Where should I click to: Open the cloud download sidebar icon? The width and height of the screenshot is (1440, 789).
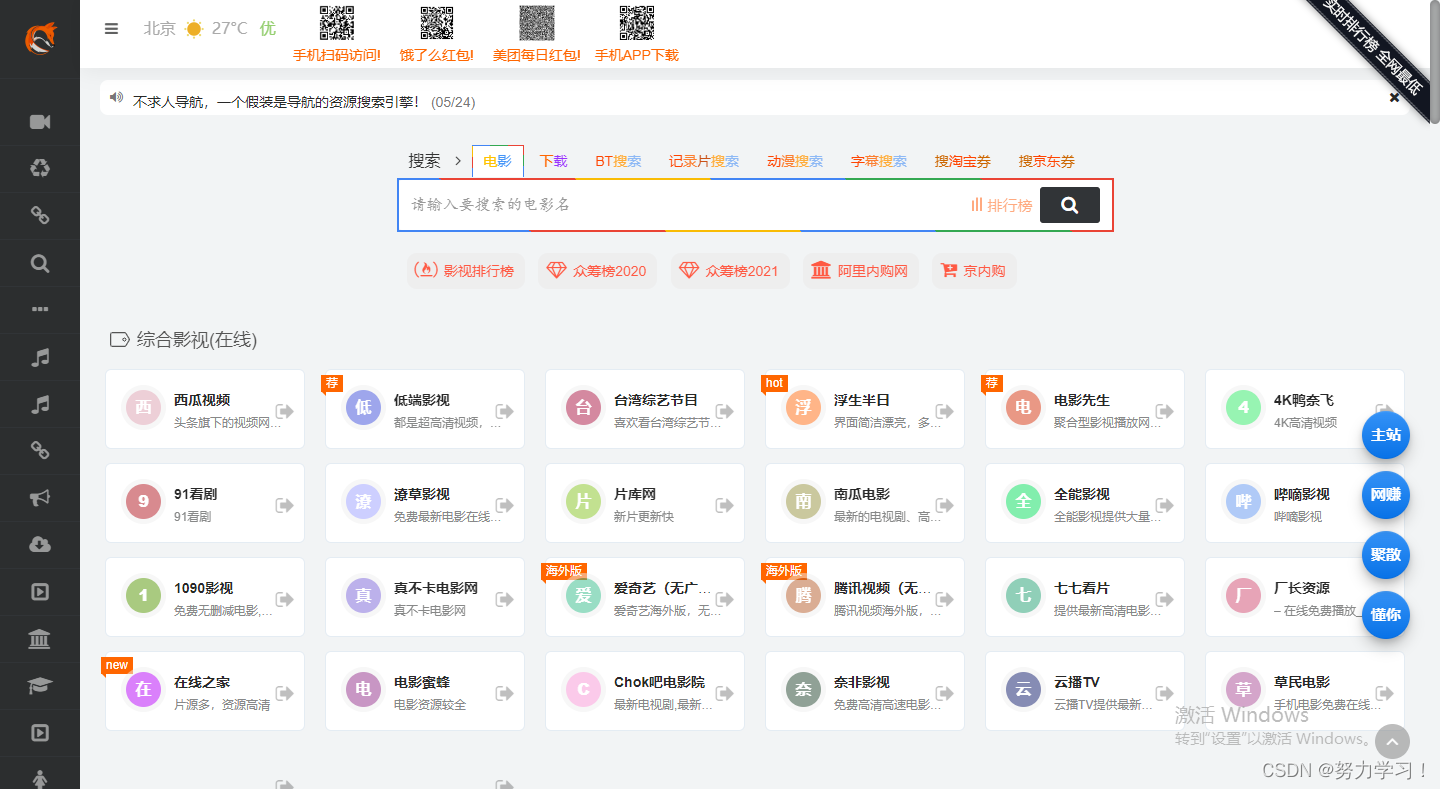click(x=40, y=545)
